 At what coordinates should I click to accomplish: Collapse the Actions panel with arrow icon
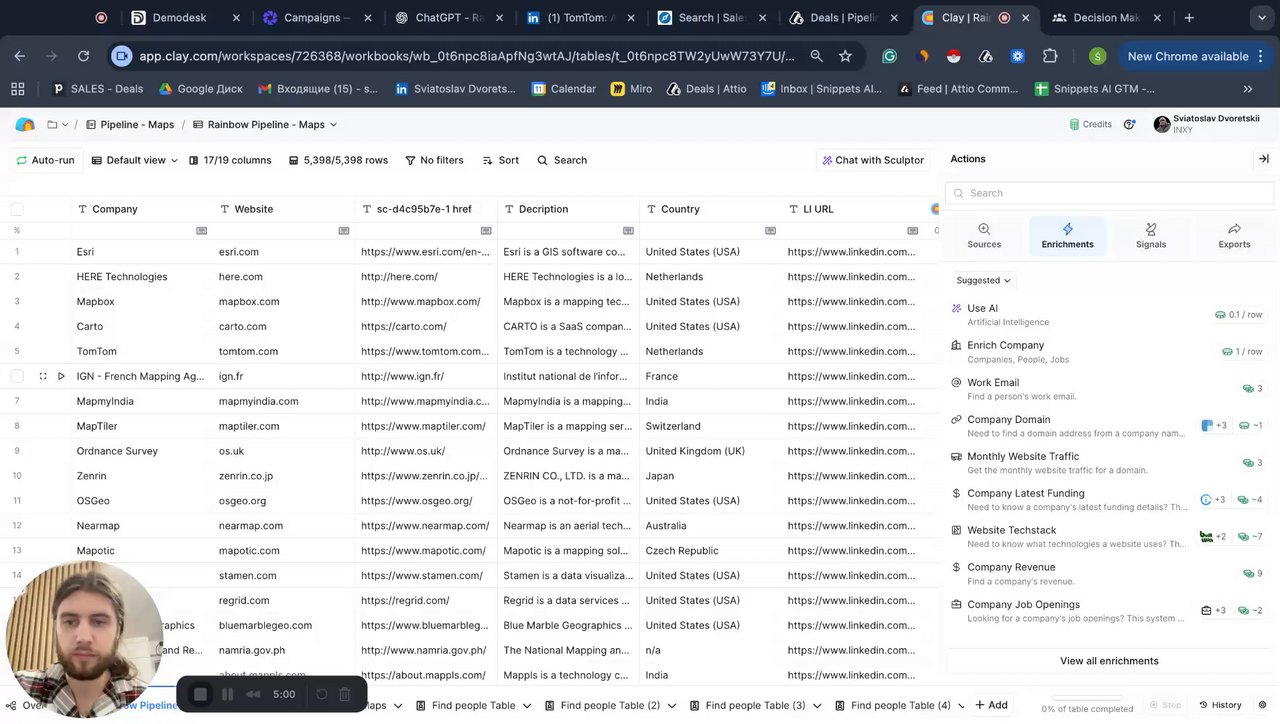(1263, 159)
